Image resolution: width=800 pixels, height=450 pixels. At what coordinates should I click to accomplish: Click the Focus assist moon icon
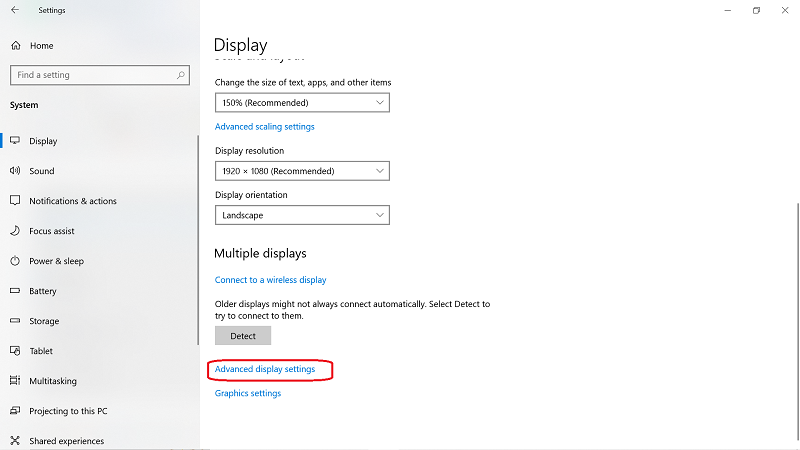[15, 231]
